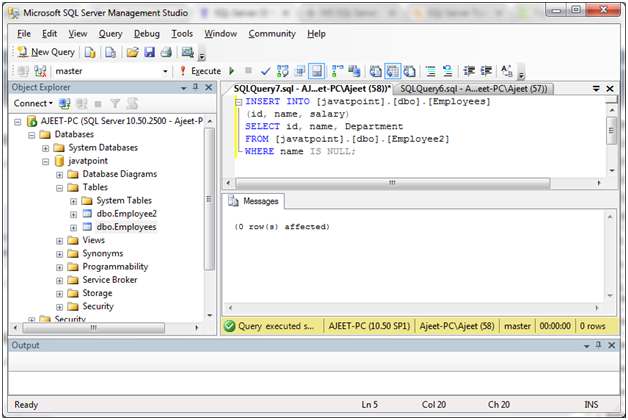This screenshot has height=420, width=628.
Task: Collapse the AJEET-PC server node
Action: (18, 121)
